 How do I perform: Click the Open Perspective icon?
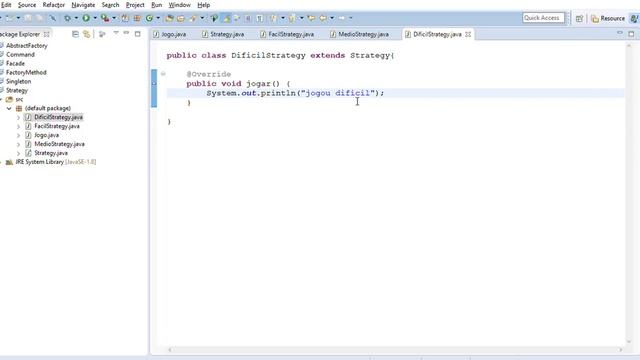pyautogui.click(x=579, y=18)
